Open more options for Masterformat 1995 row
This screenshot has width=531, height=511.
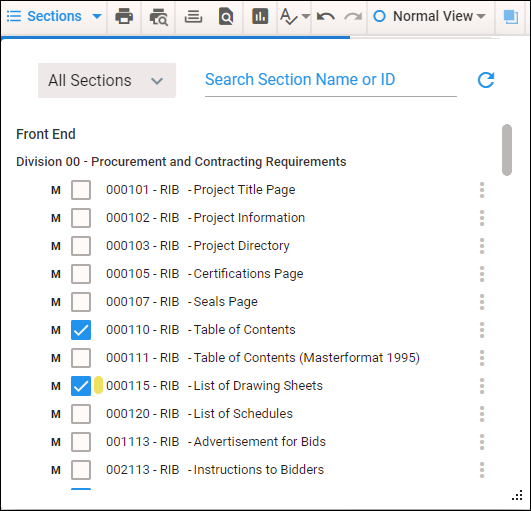pyautogui.click(x=482, y=358)
